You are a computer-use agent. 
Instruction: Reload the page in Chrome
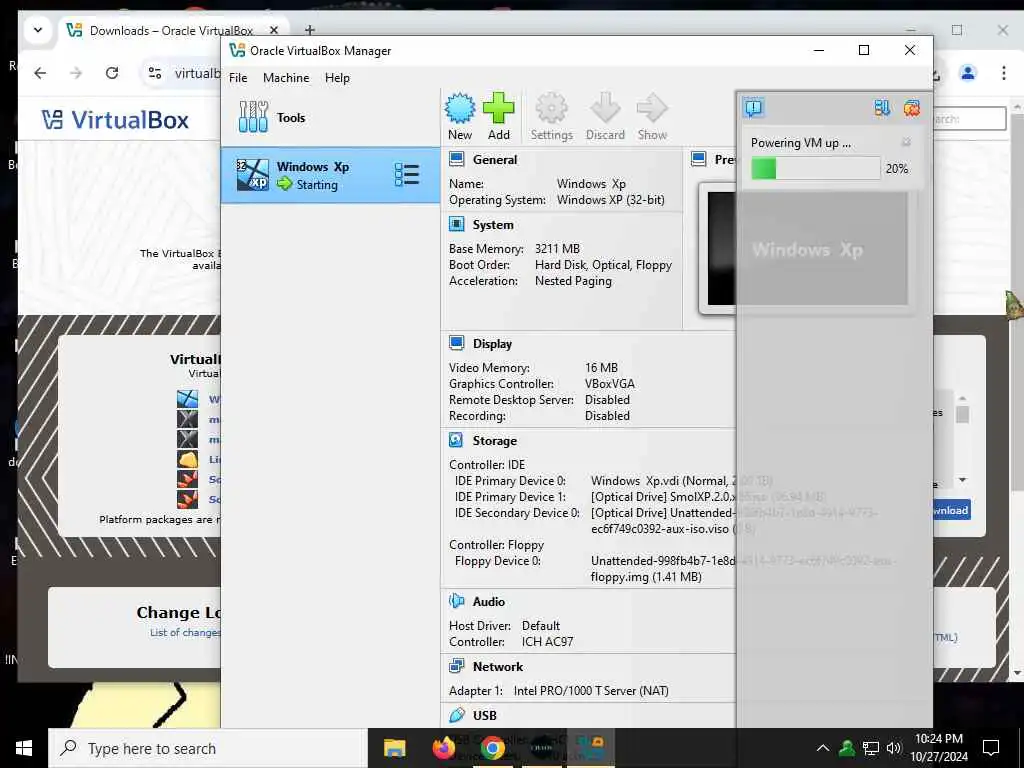[112, 72]
